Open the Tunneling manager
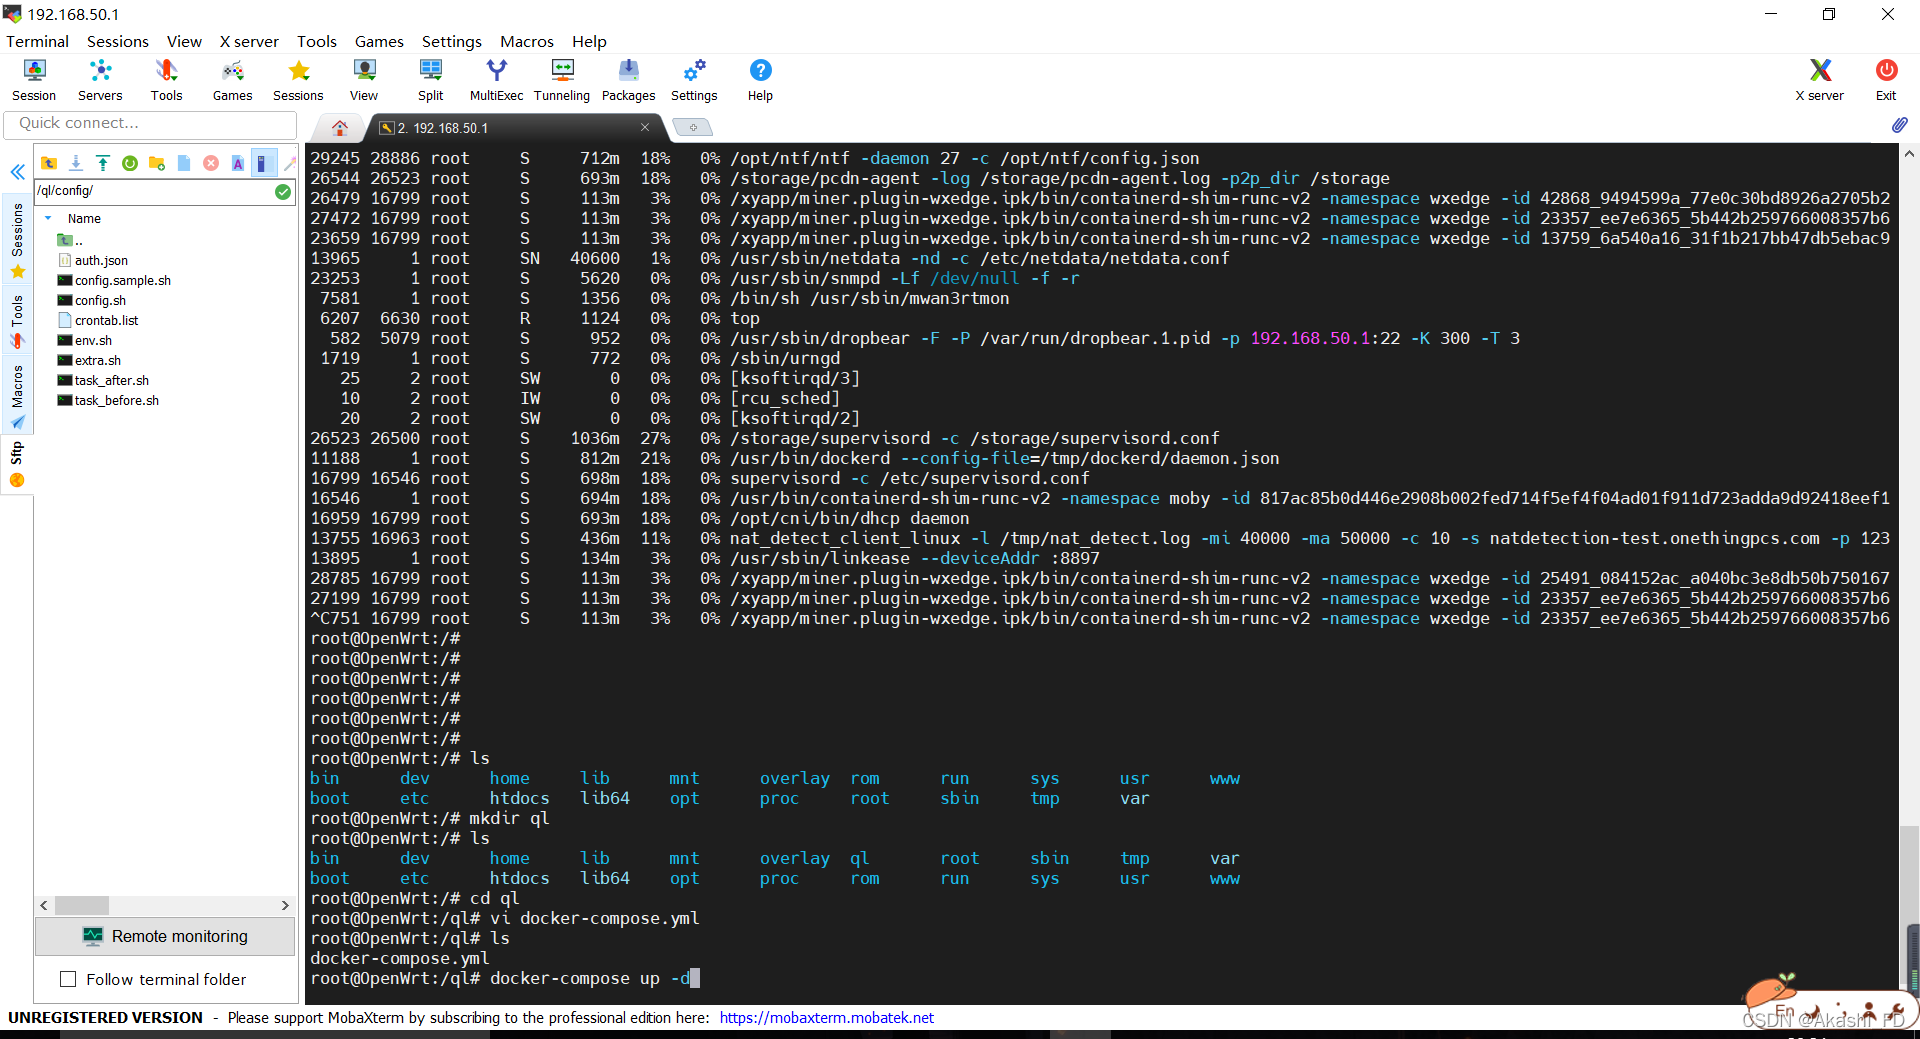 tap(561, 78)
